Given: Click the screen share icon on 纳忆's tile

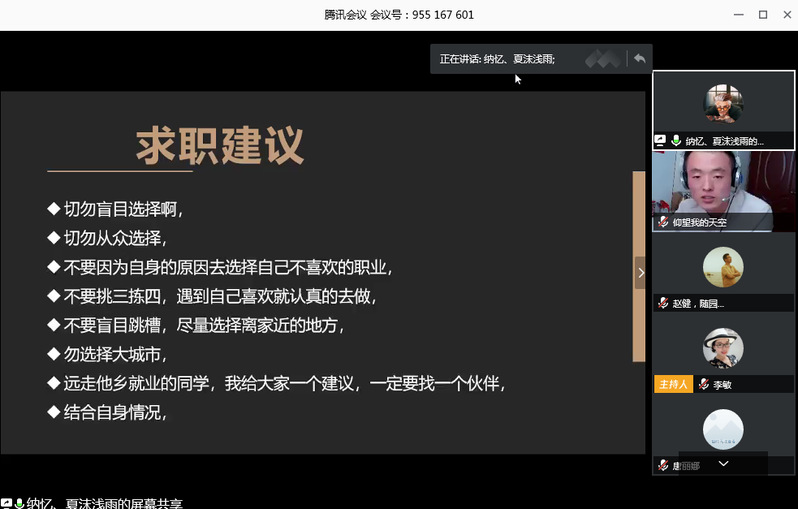Looking at the screenshot, I should pos(660,141).
